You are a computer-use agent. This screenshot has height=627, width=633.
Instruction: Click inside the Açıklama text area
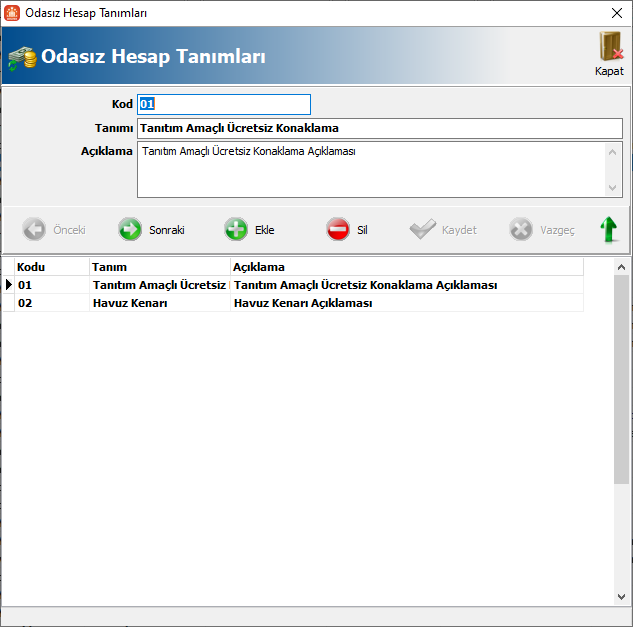coord(370,169)
